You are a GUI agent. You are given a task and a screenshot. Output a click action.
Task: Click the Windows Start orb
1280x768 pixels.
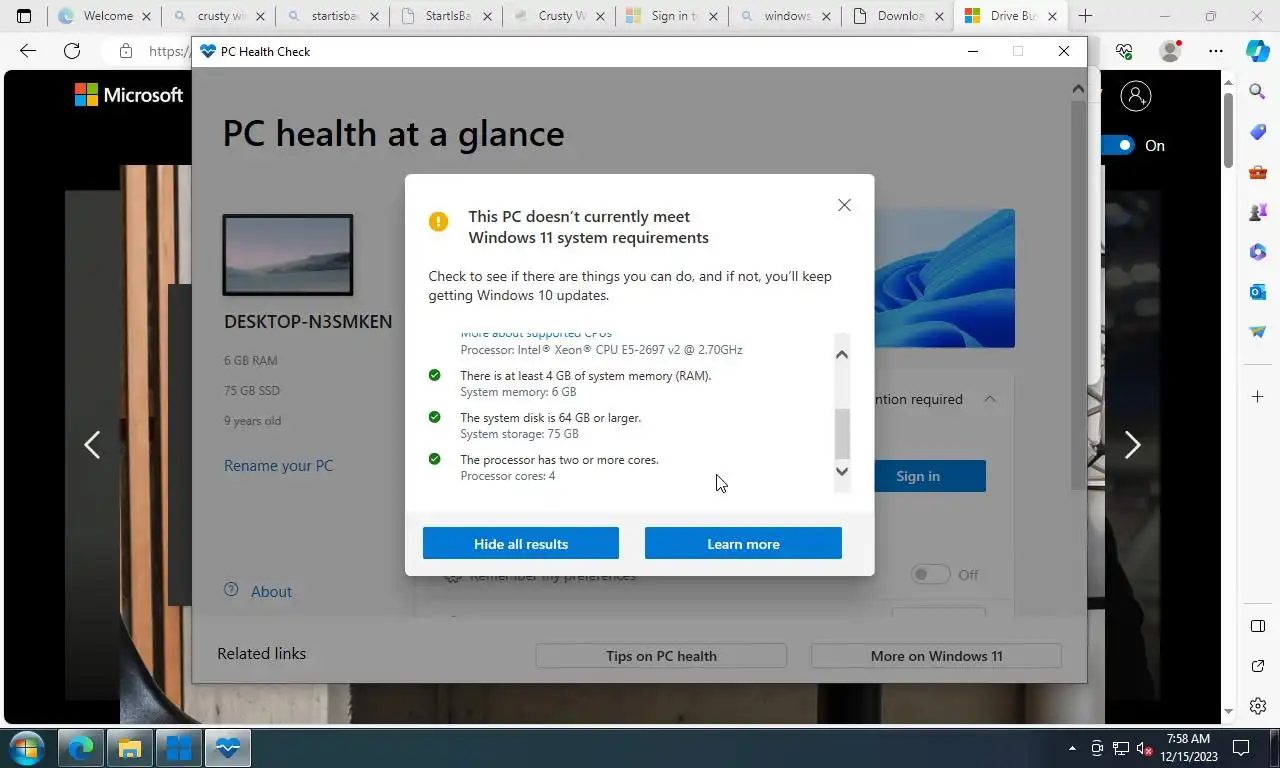coord(26,747)
